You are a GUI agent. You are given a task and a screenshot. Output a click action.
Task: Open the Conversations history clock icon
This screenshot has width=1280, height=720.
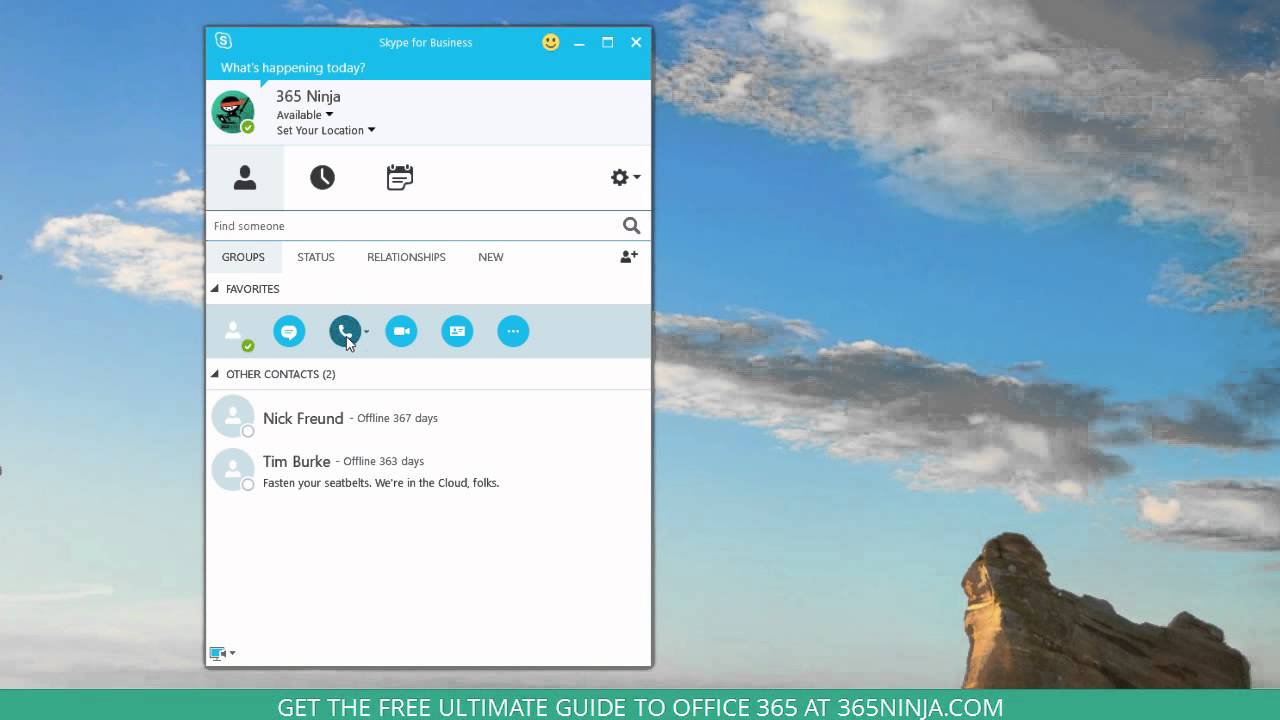pos(322,178)
